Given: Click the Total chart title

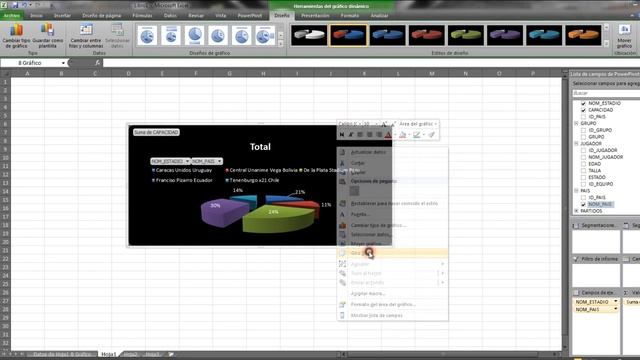Looking at the screenshot, I should [x=260, y=147].
